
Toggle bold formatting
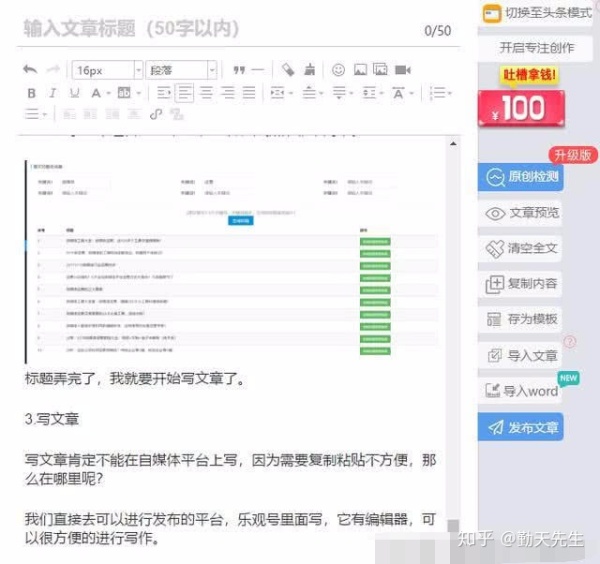click(32, 93)
